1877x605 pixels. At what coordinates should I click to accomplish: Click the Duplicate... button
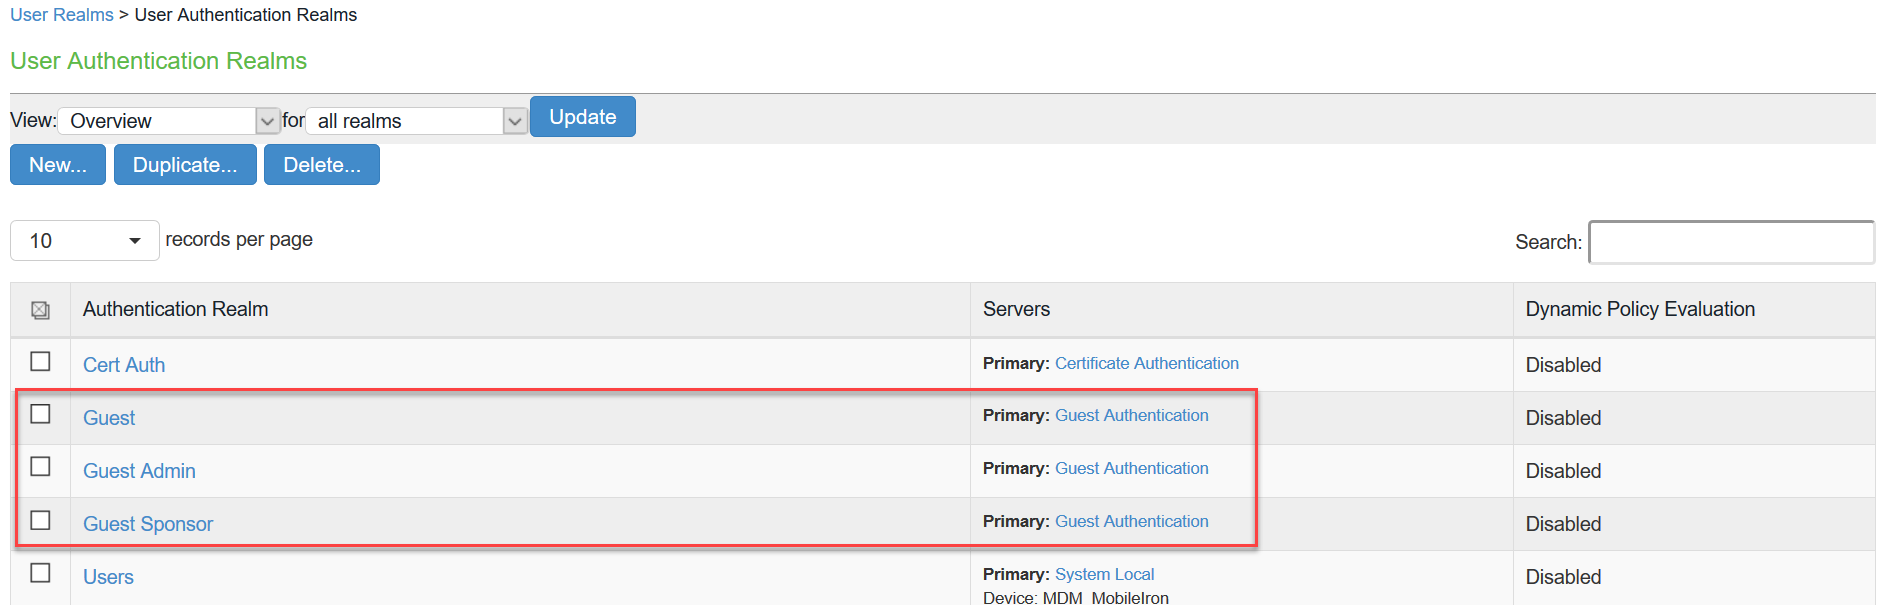coord(185,165)
